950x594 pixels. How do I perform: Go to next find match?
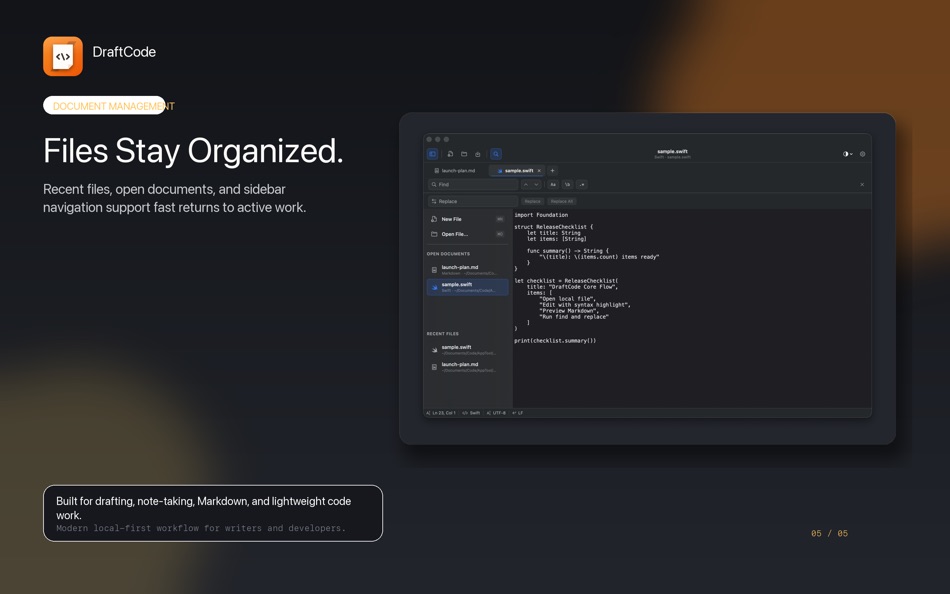pos(536,184)
